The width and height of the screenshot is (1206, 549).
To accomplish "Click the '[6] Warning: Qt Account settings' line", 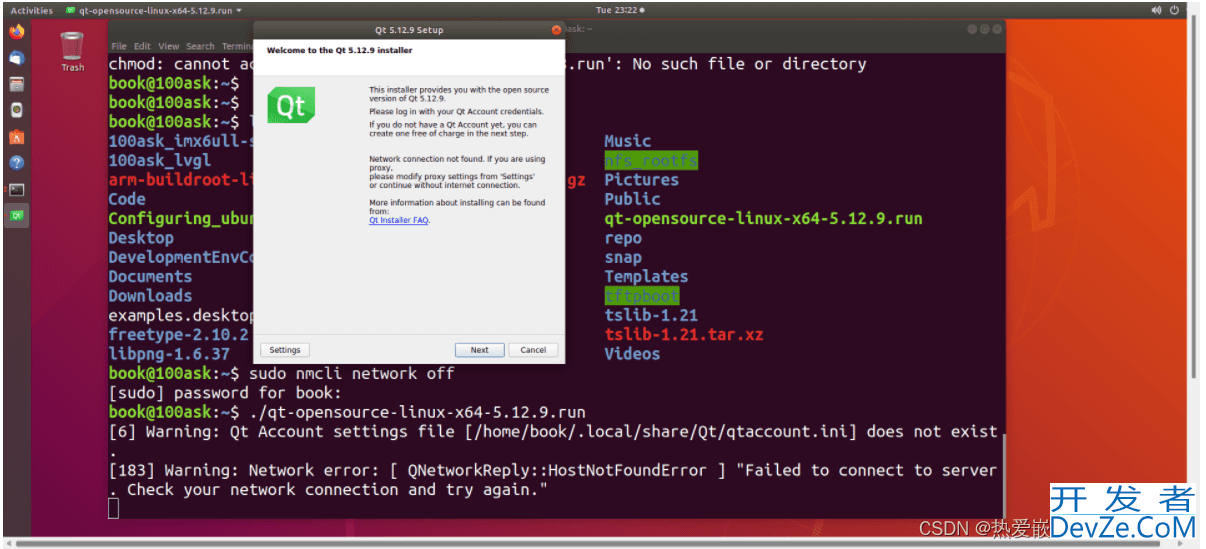I will click(553, 432).
